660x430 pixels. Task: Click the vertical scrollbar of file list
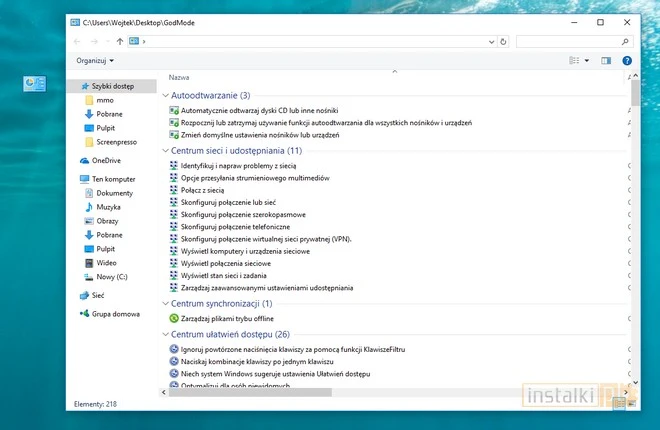(635, 230)
